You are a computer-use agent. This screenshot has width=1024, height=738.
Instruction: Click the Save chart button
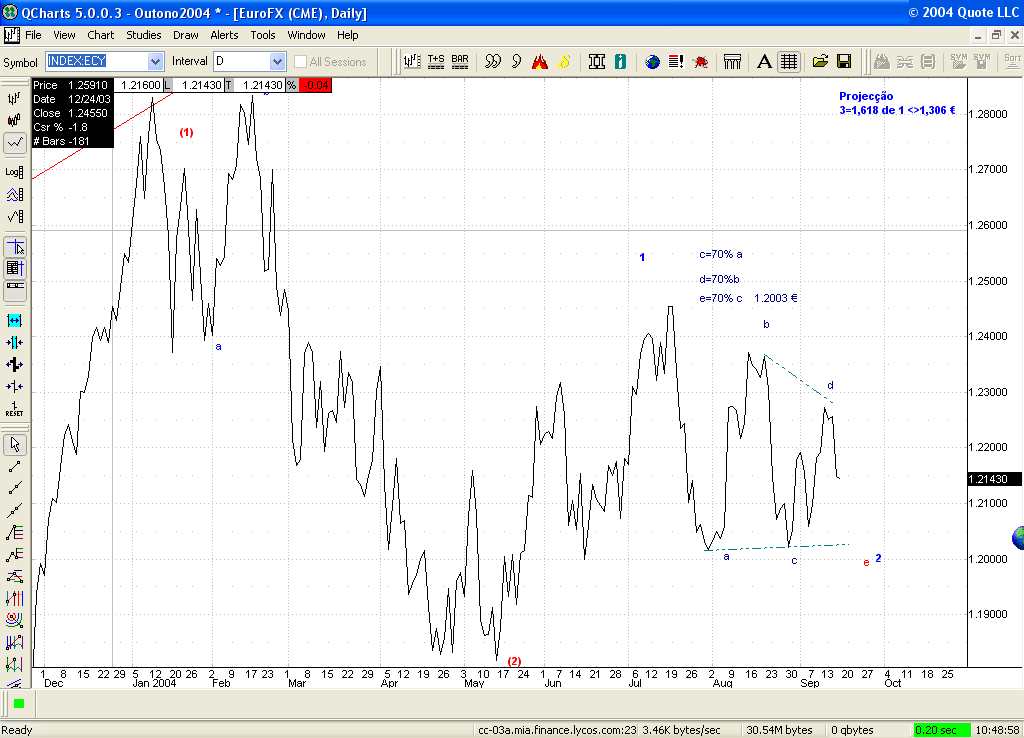[x=844, y=61]
